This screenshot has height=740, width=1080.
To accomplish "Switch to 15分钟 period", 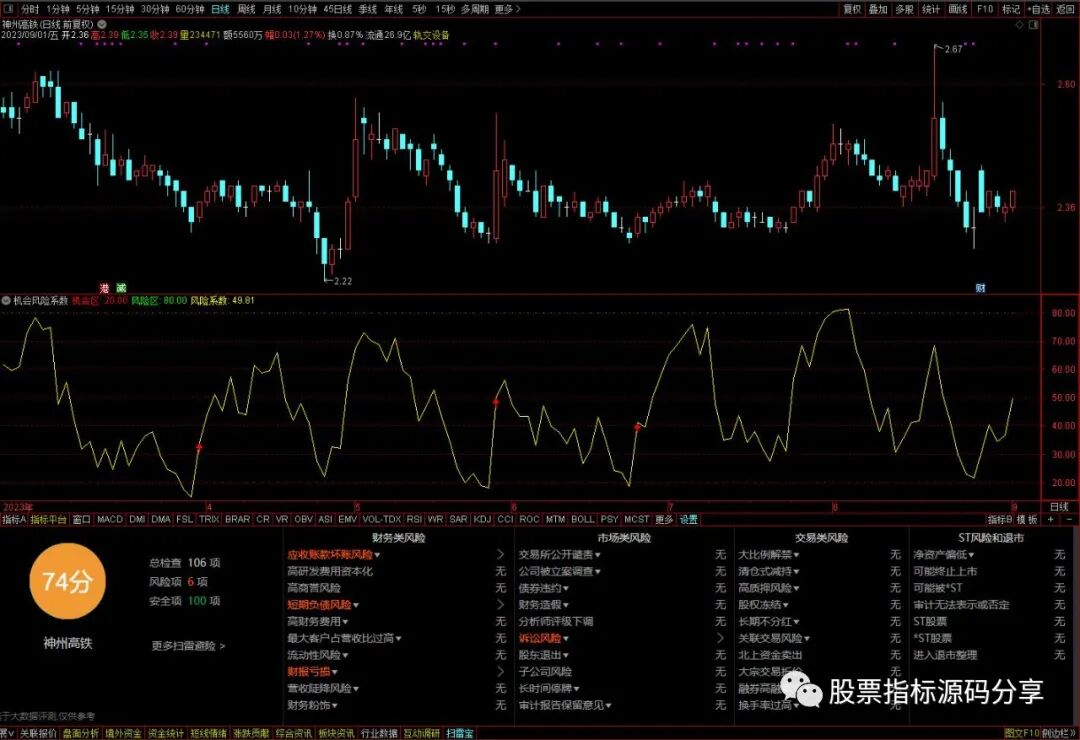I will coord(121,9).
